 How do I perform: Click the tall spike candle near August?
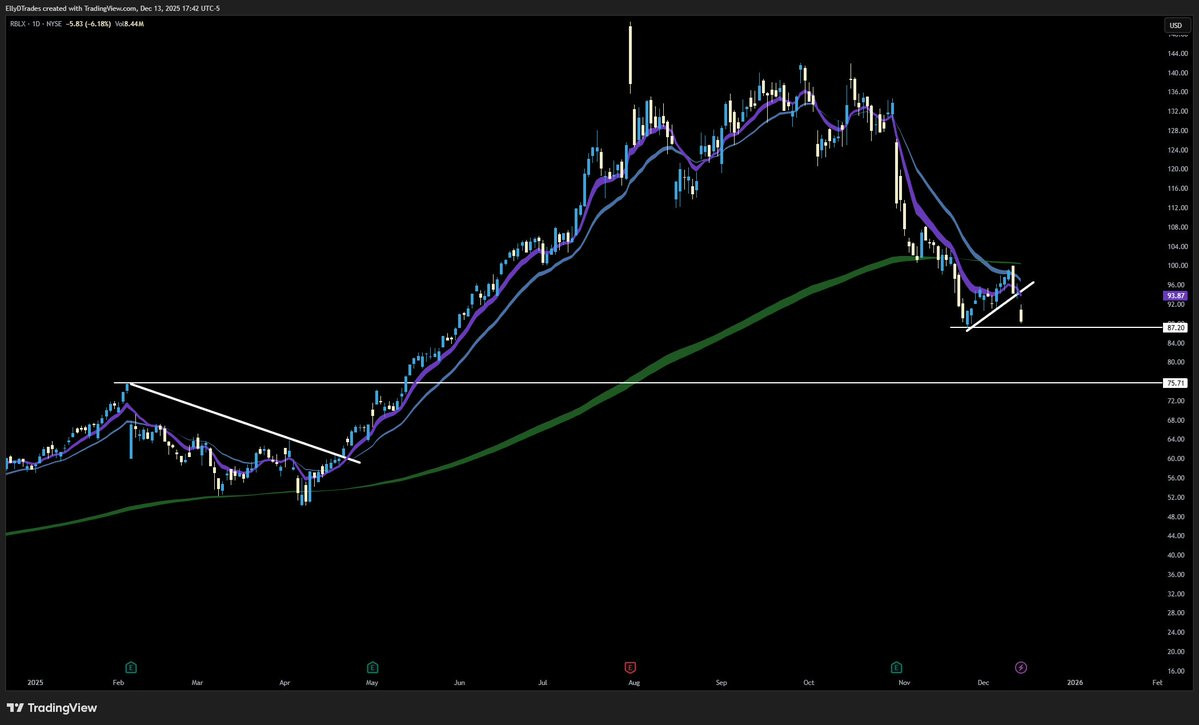coord(630,57)
